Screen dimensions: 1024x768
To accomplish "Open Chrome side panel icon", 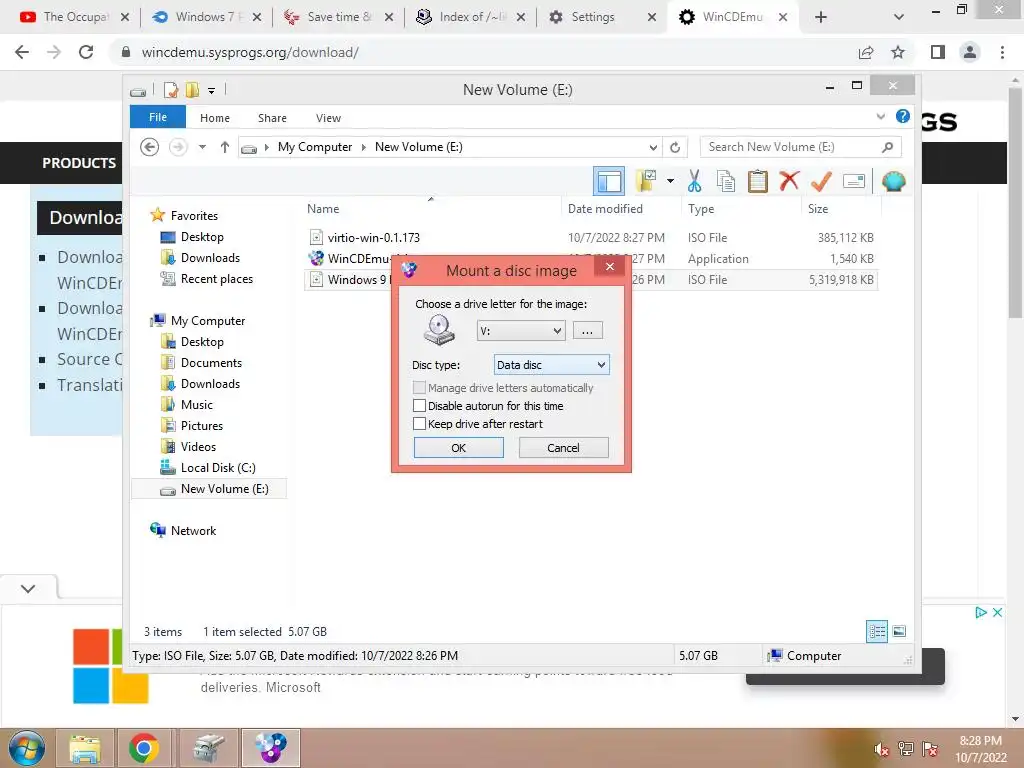I will point(938,52).
